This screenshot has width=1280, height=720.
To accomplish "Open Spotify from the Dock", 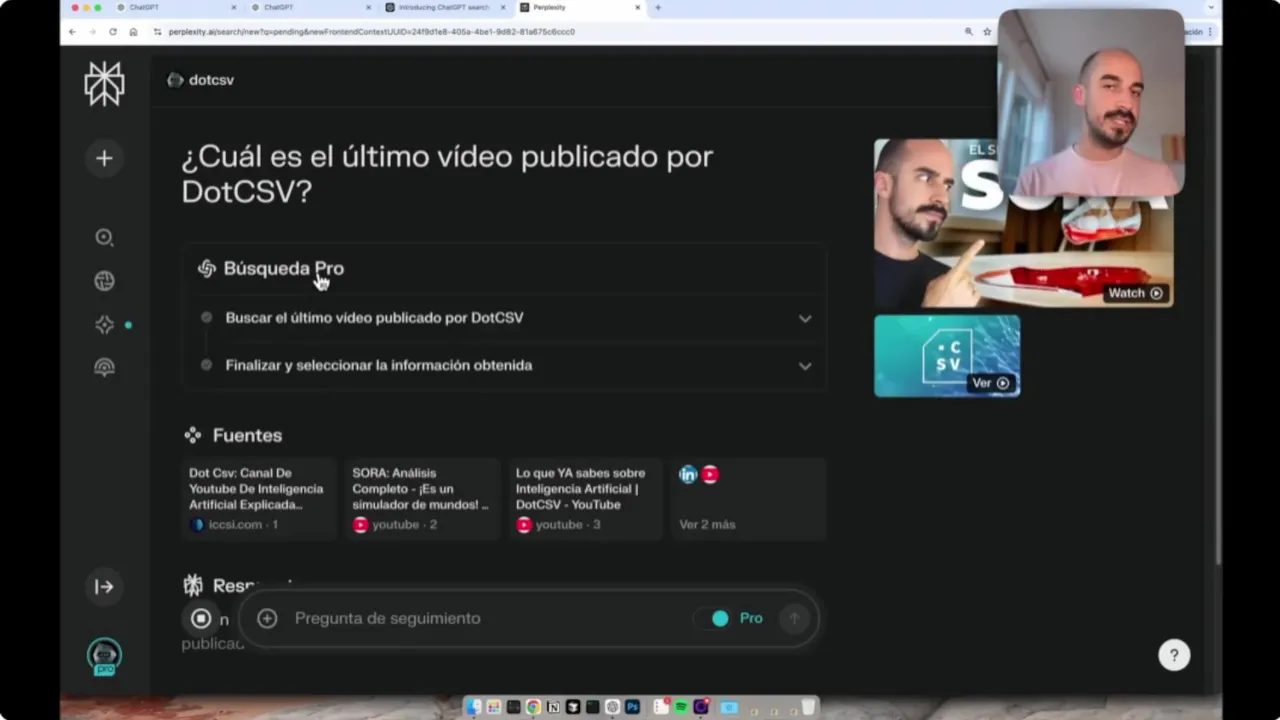I will coord(681,707).
